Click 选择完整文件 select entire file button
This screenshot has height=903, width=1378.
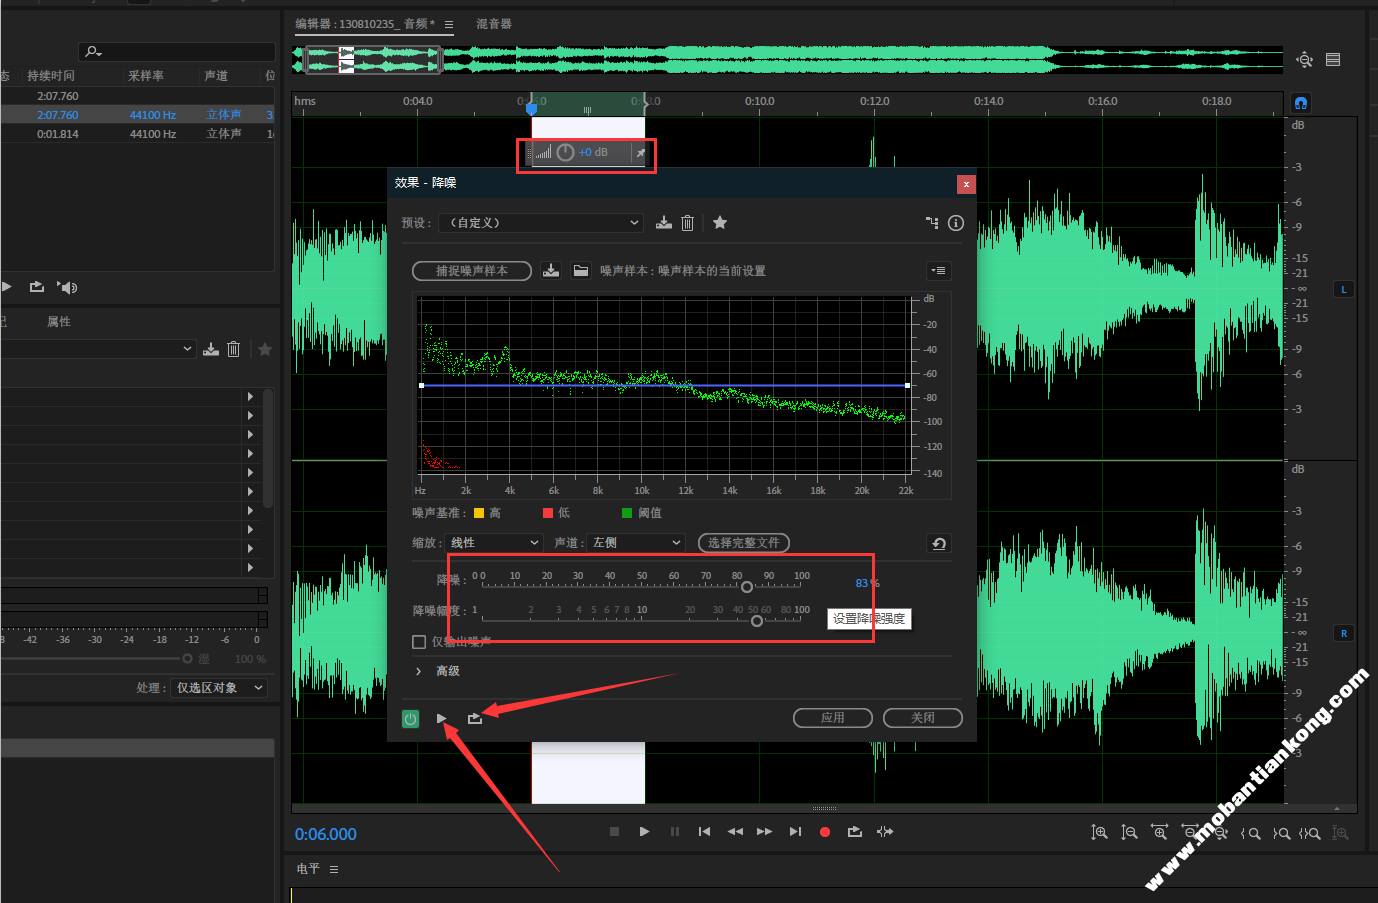pos(744,543)
